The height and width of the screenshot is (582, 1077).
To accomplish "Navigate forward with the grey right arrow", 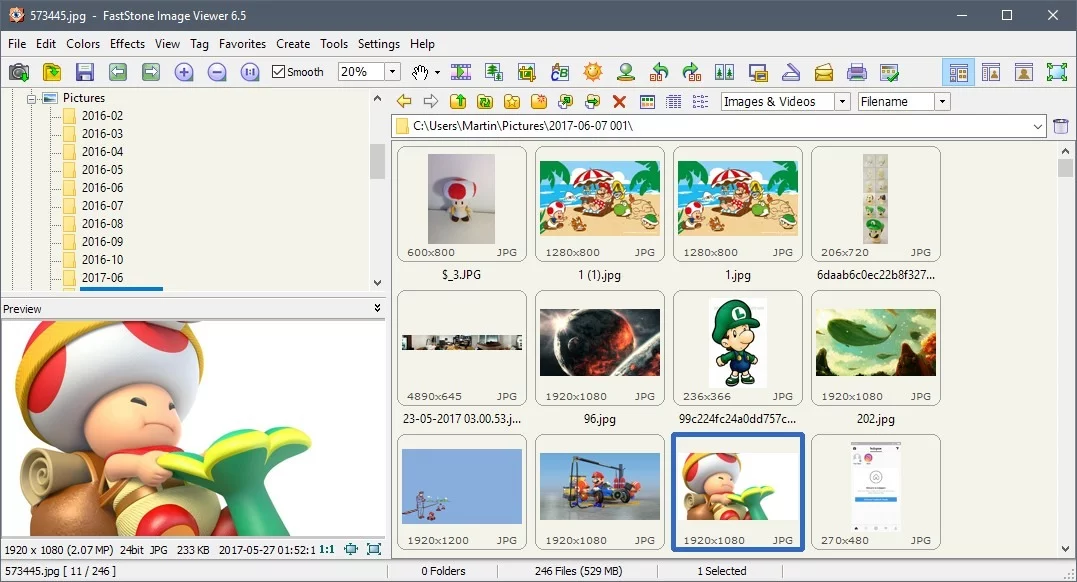I will (431, 102).
